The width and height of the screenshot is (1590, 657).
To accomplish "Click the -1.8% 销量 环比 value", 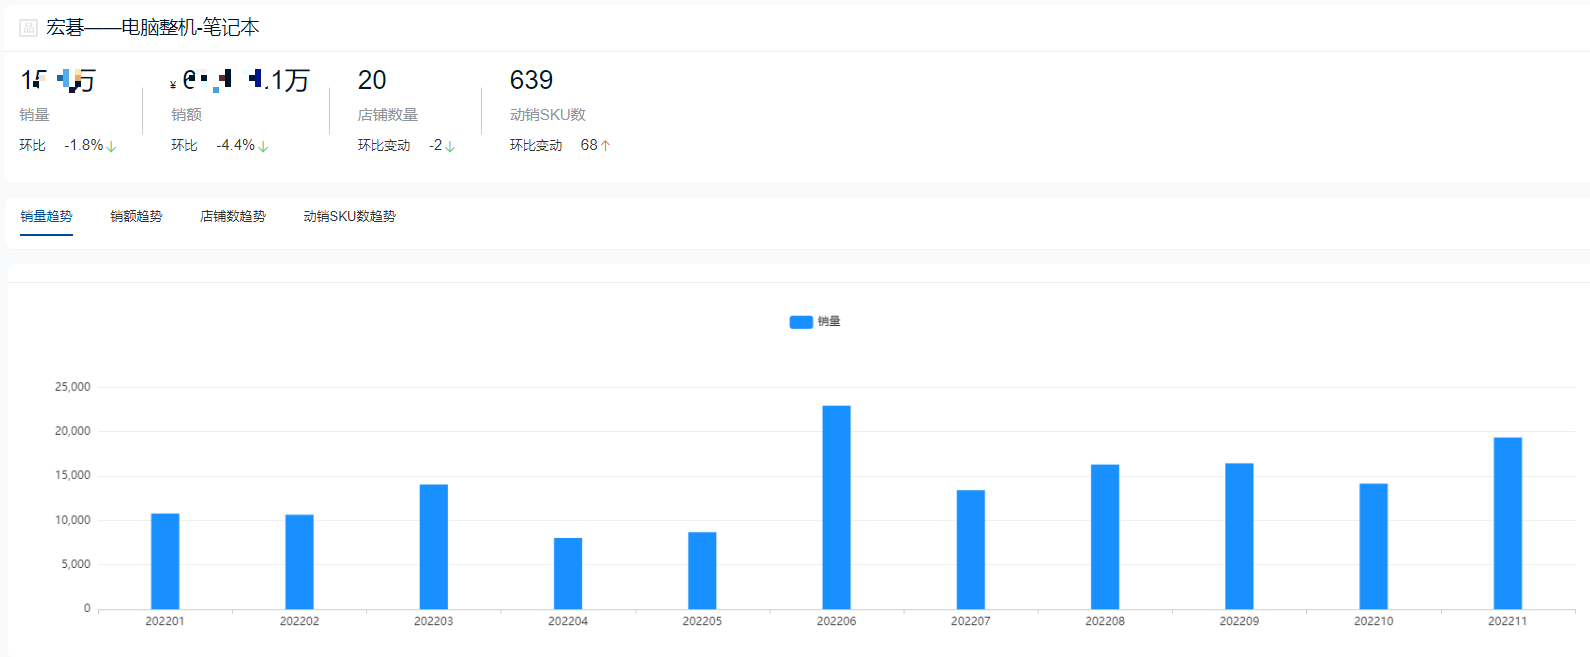I will 84,145.
